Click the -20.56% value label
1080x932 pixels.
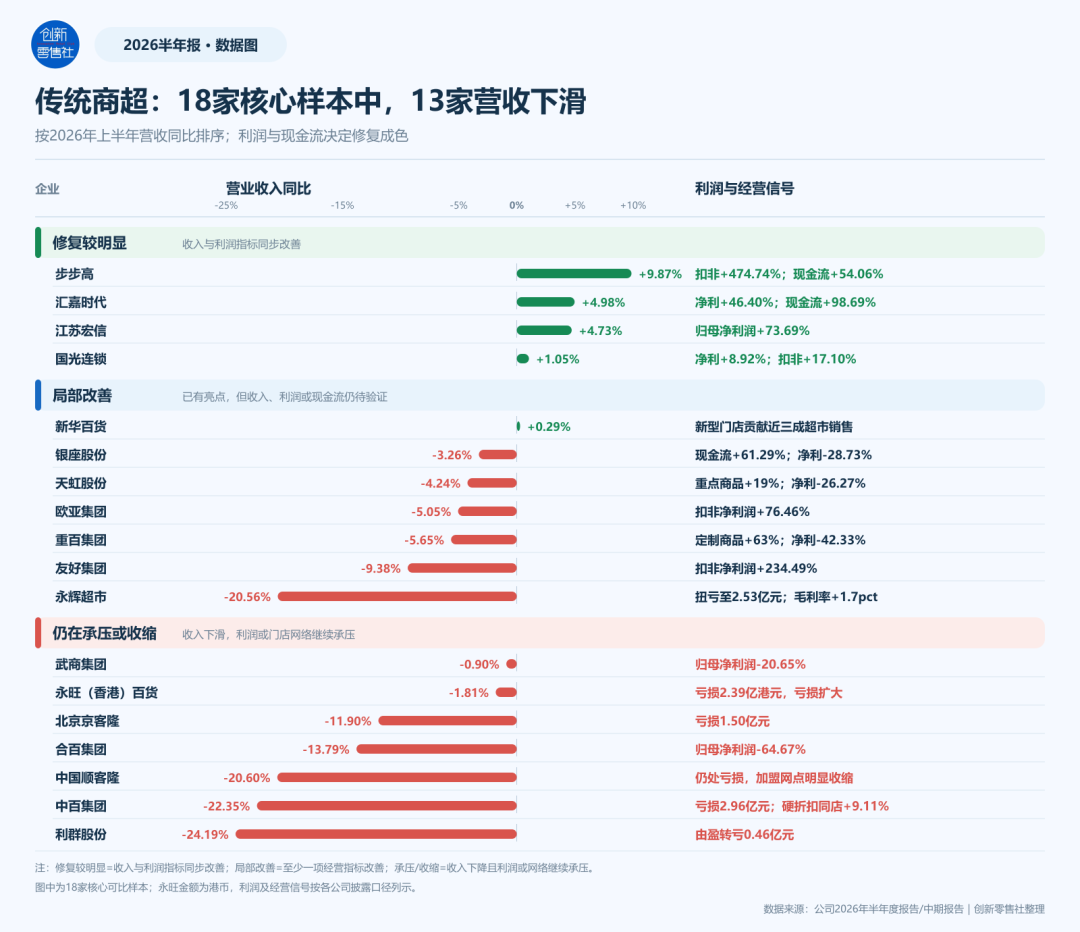(x=247, y=597)
